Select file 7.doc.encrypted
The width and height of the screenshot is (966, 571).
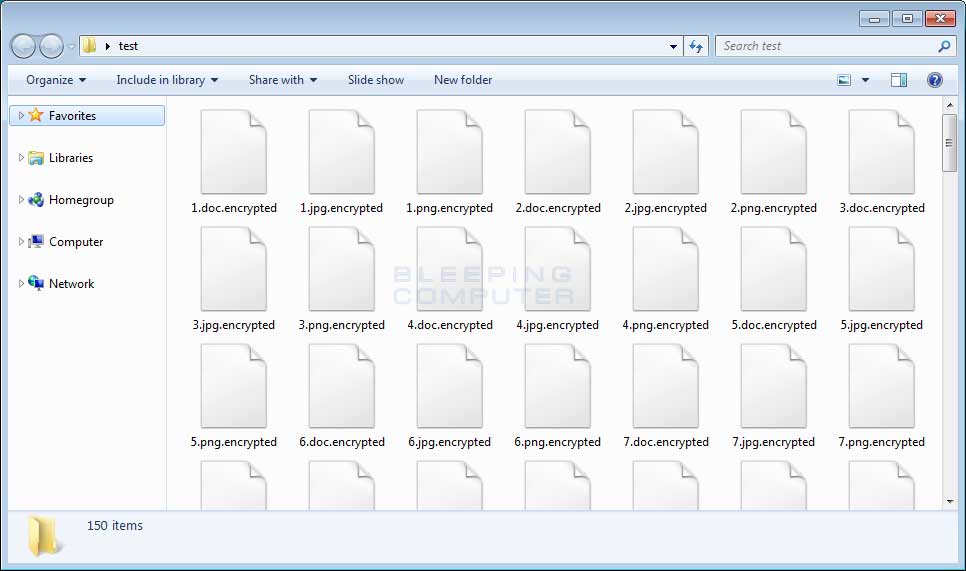(665, 395)
